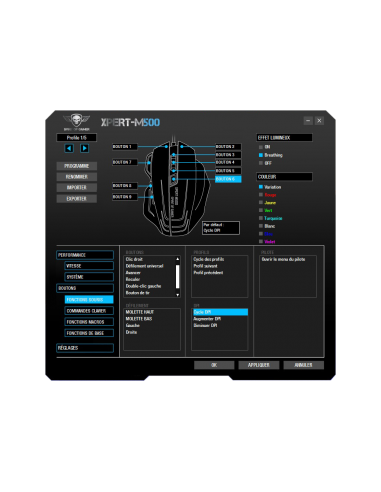Click the Programme button
381x492 pixels.
point(77,166)
